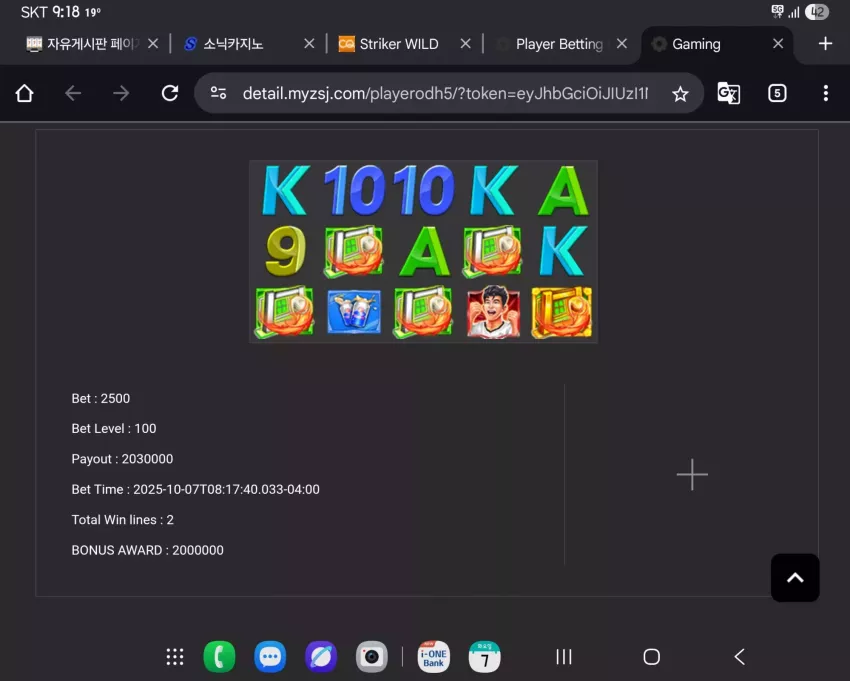Click the Bet Level : 100 text
Viewport: 850px width, 681px height.
(x=114, y=428)
